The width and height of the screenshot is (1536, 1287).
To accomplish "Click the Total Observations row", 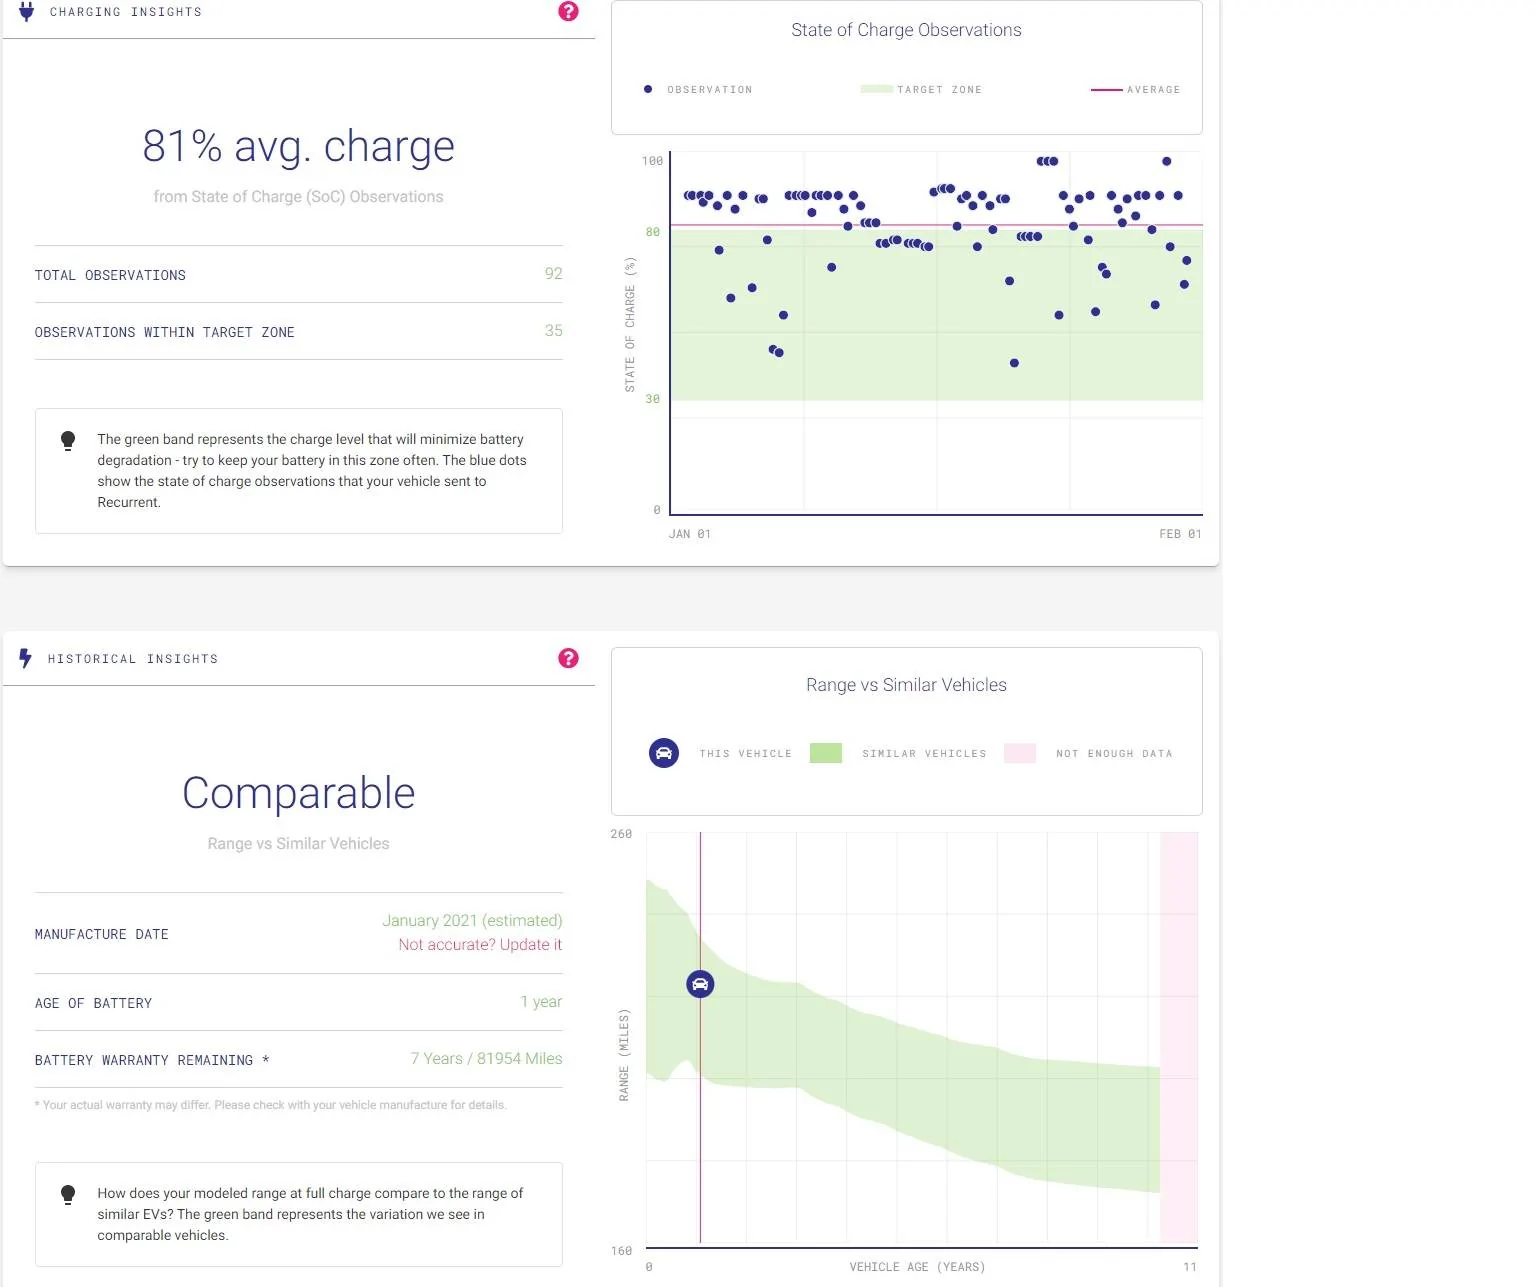I will pos(299,274).
